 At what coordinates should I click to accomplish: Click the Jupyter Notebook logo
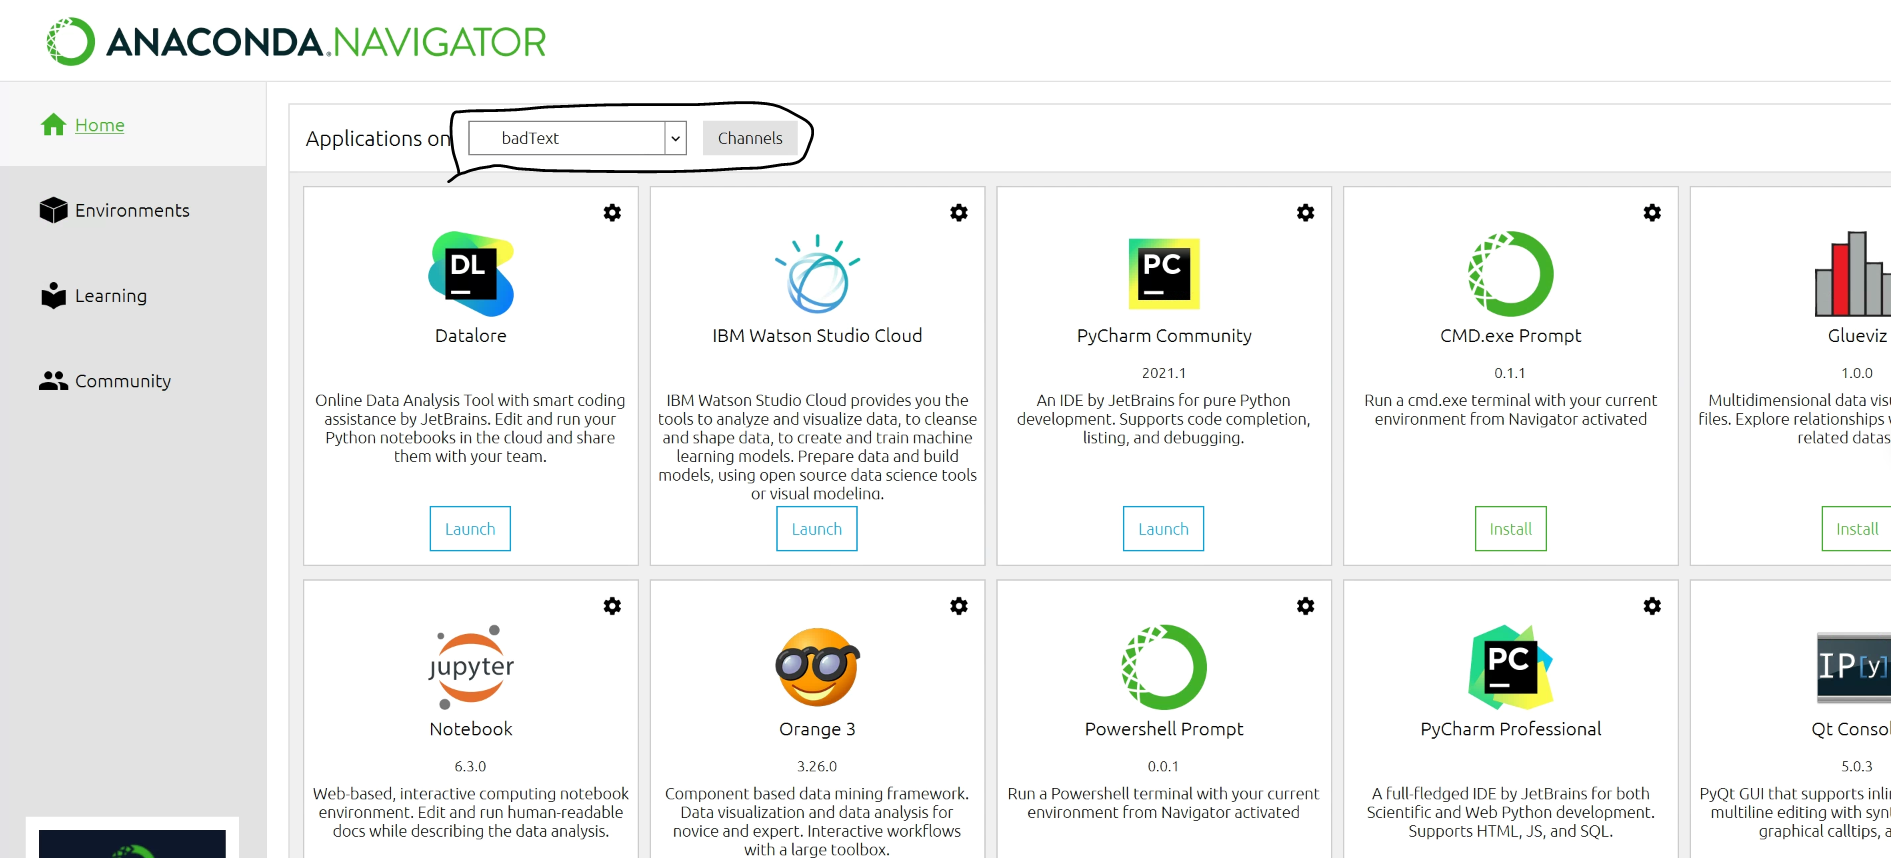(x=471, y=667)
